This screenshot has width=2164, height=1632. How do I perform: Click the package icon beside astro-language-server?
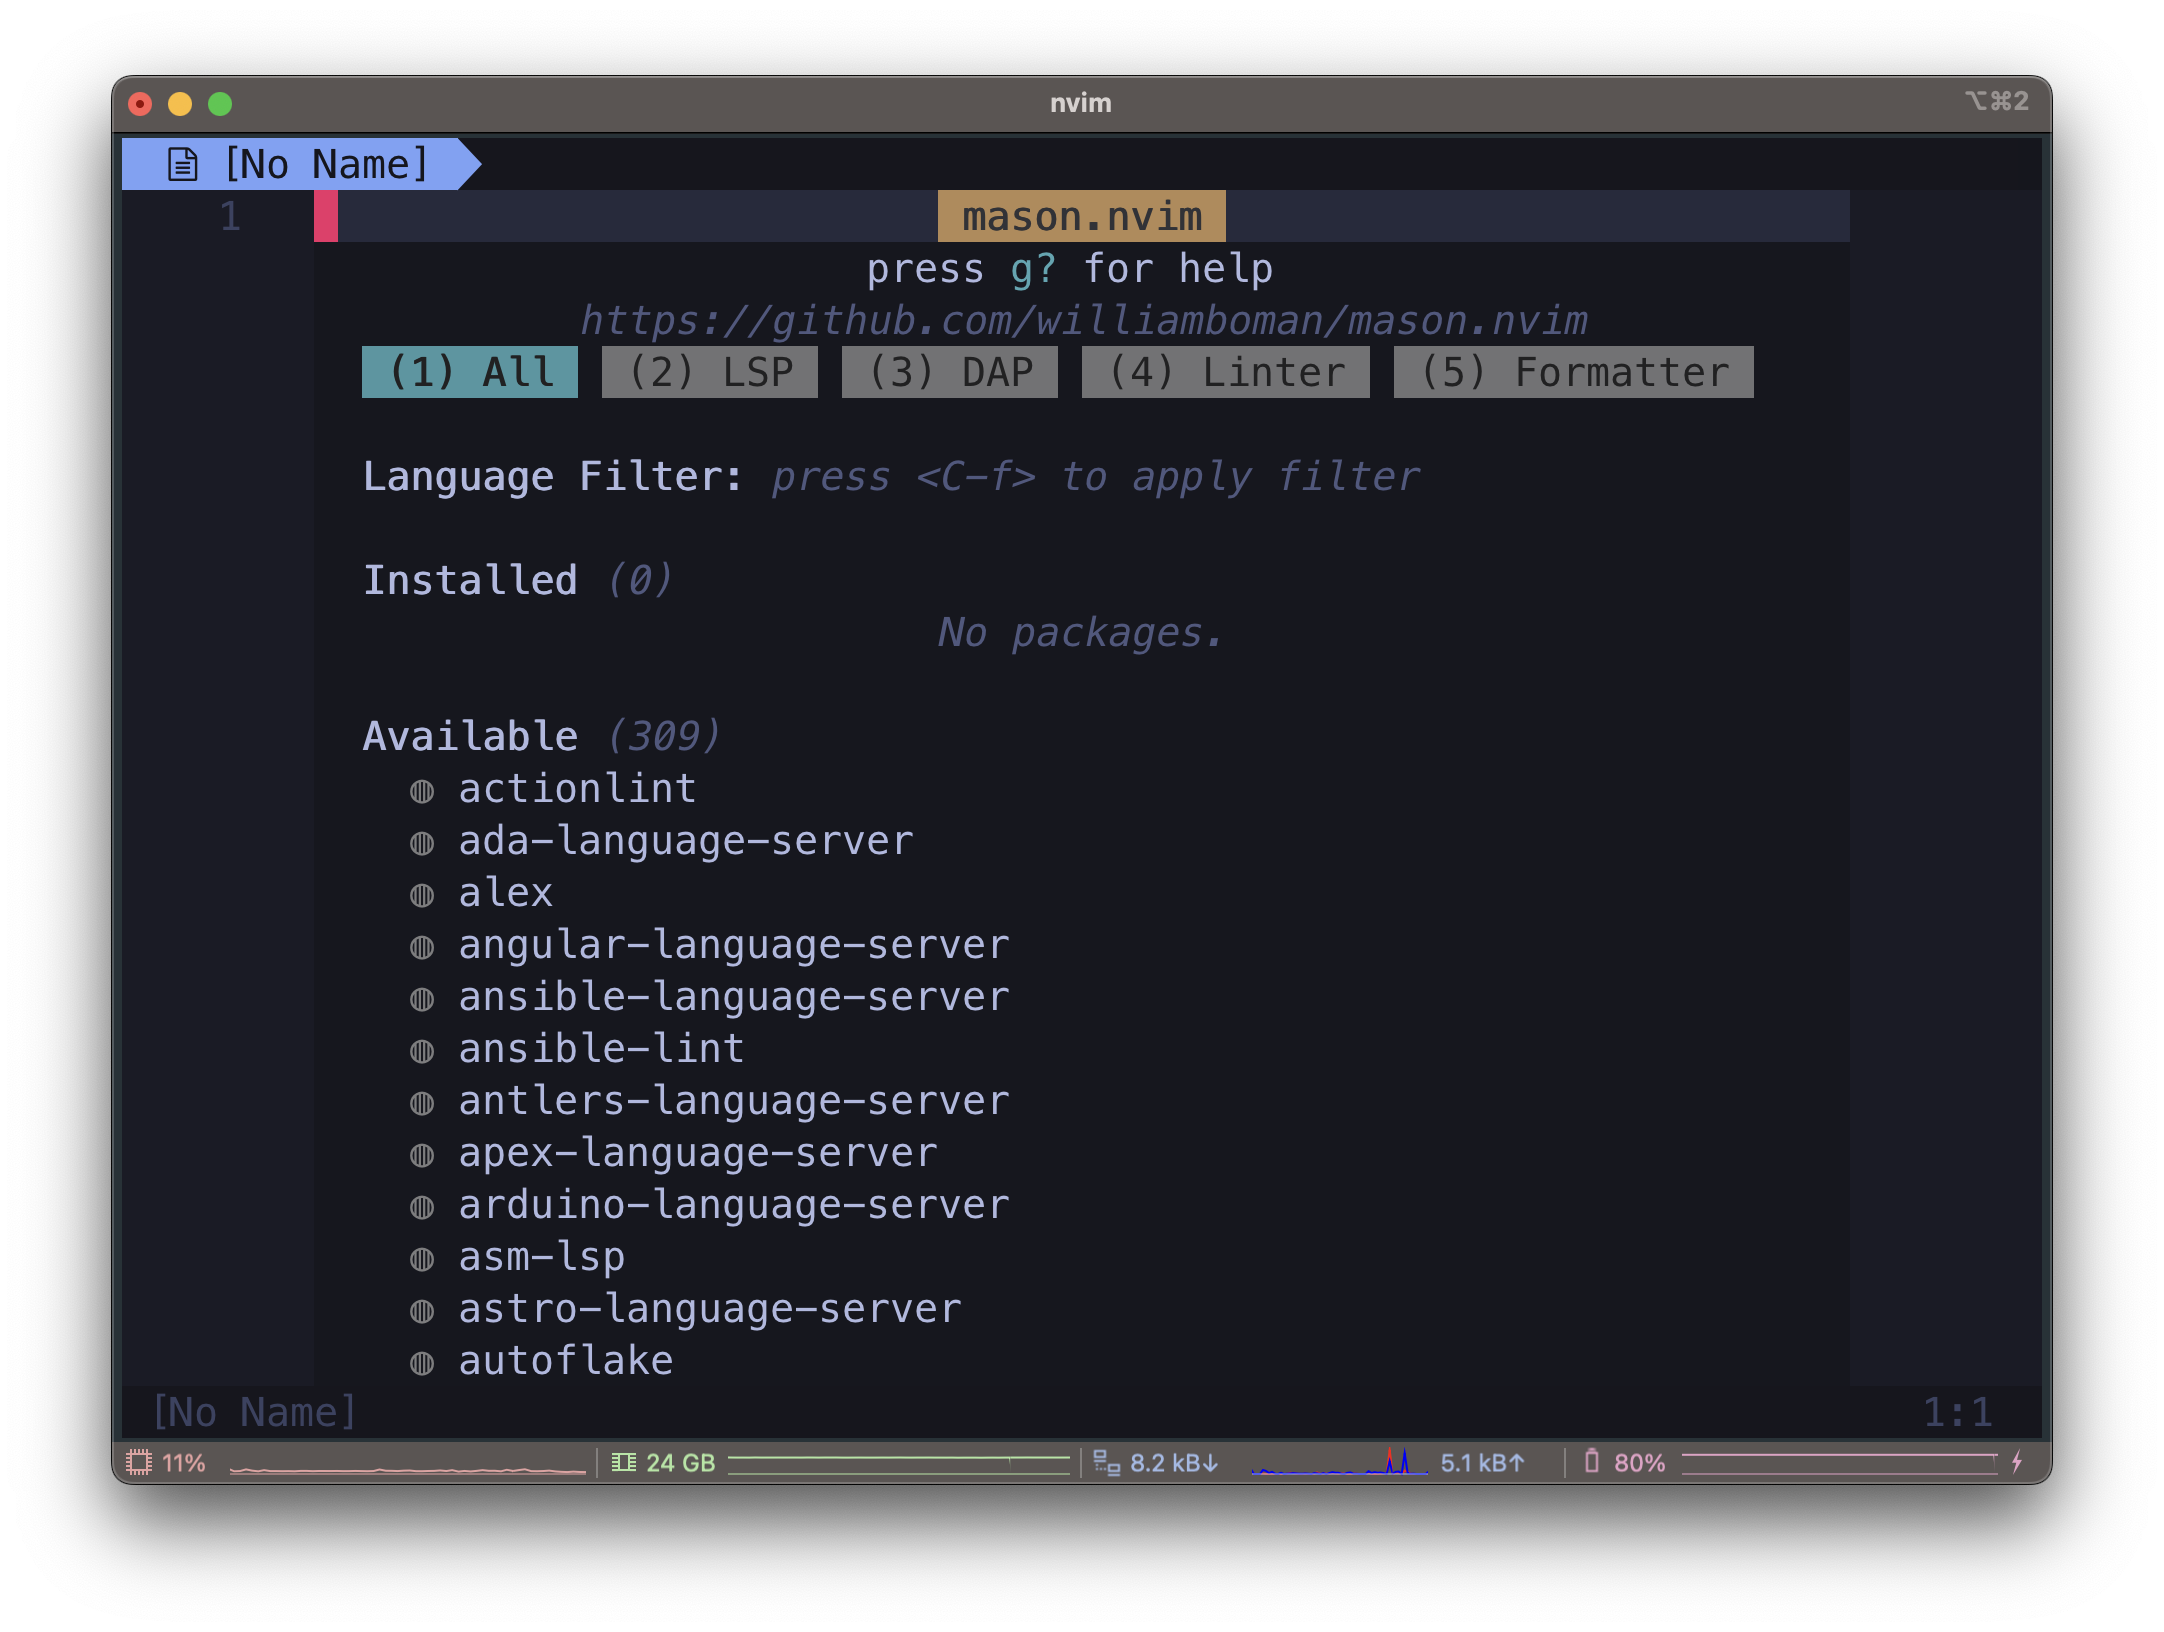pos(422,1311)
